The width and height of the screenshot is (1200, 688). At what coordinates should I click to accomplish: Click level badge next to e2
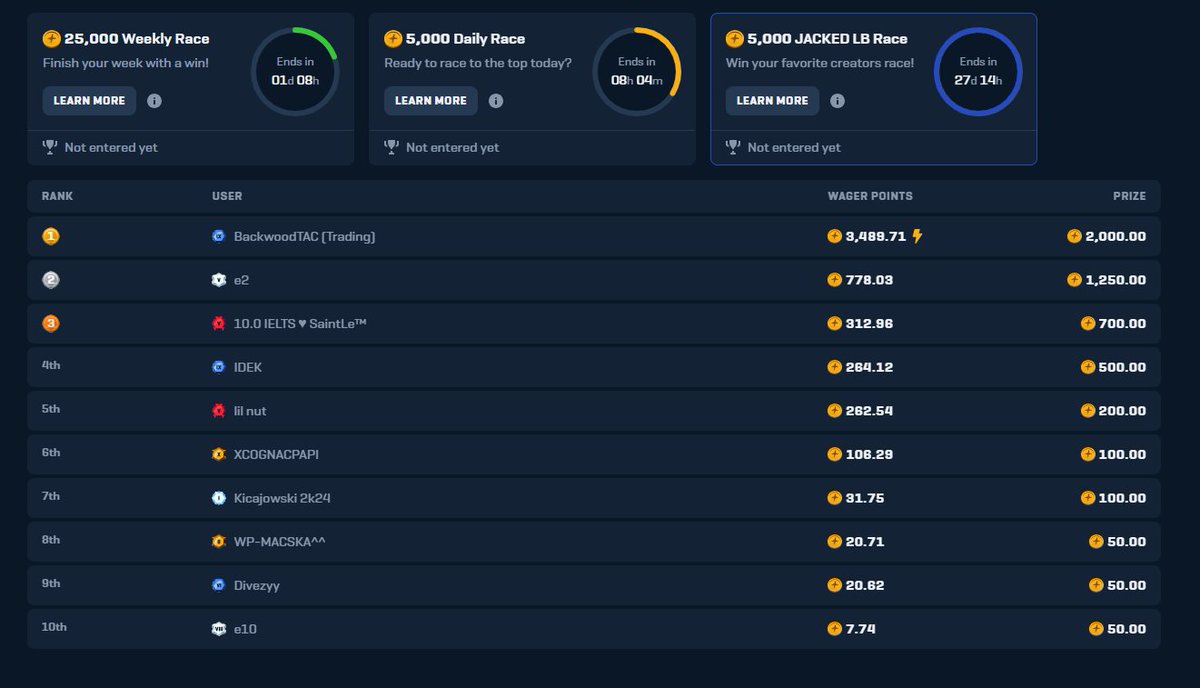click(219, 280)
